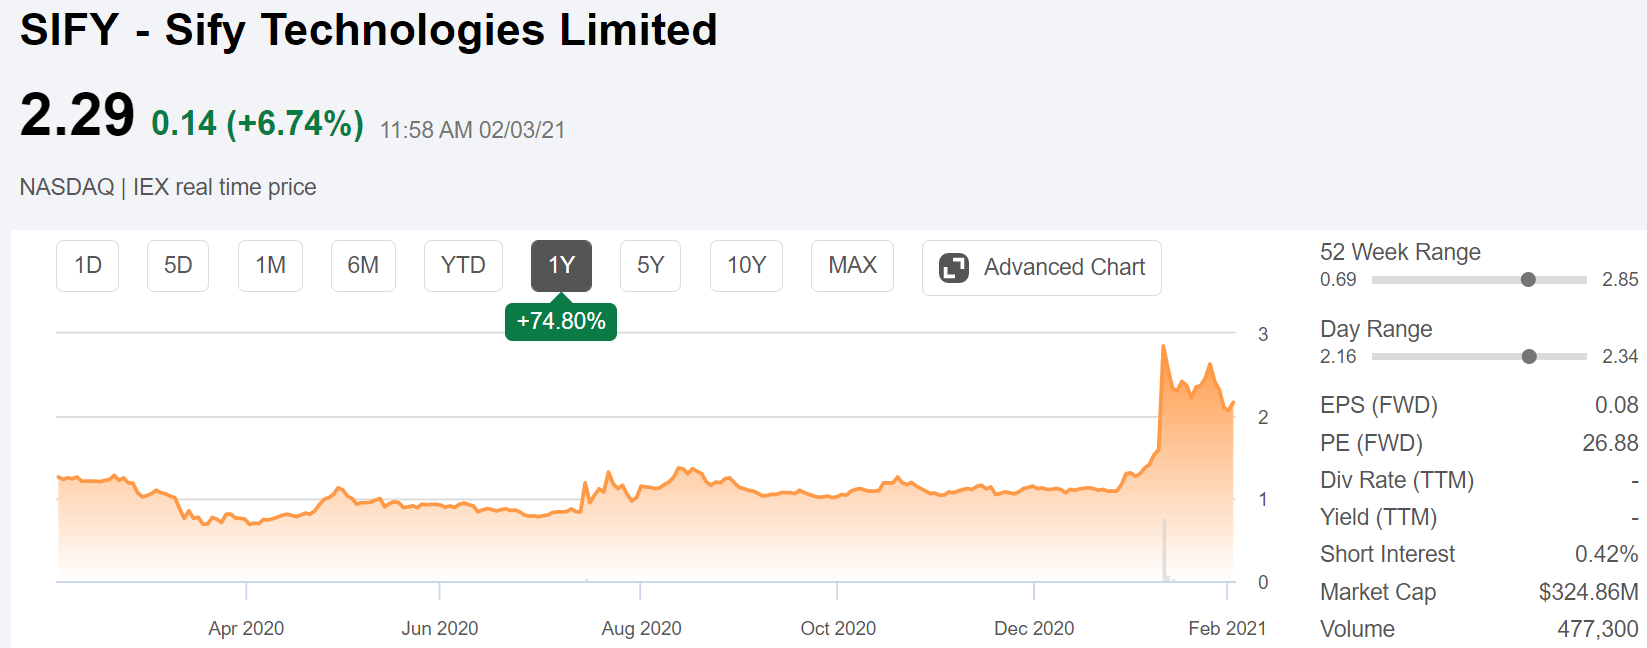Click the y-axis label 3
The image size is (1647, 648).
click(x=1263, y=334)
